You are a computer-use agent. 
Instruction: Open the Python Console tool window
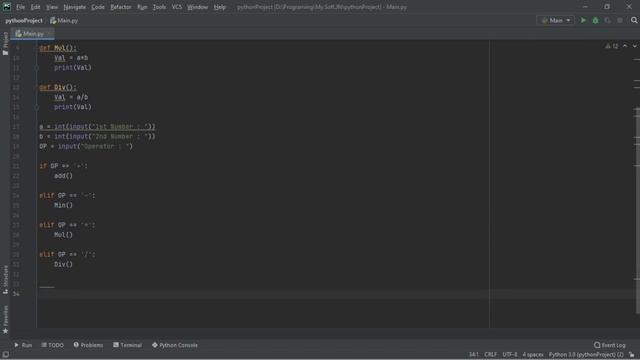click(x=175, y=345)
